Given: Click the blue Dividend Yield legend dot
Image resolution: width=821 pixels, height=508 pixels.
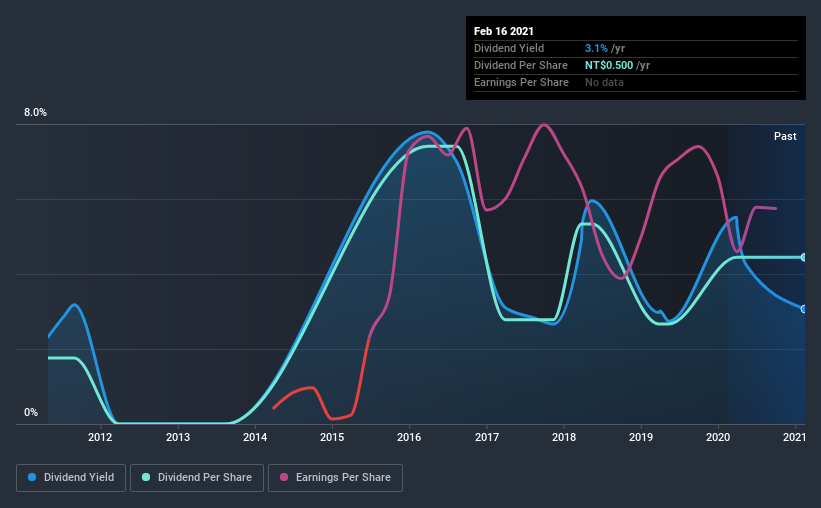Looking at the screenshot, I should pyautogui.click(x=32, y=477).
